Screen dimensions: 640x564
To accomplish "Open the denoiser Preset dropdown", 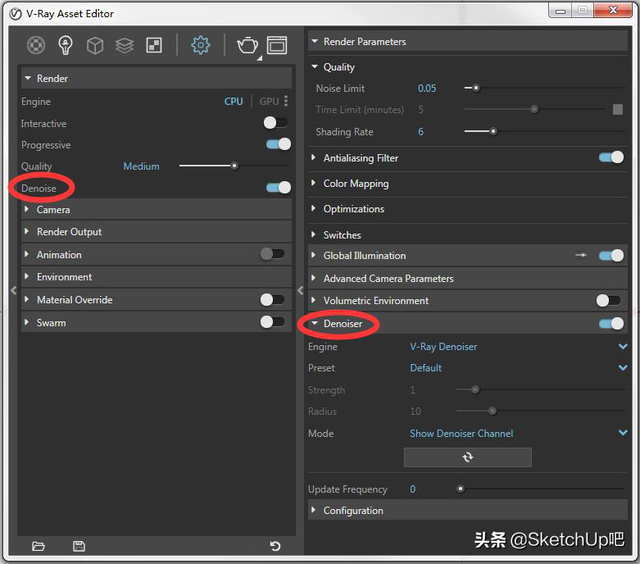I will point(518,368).
